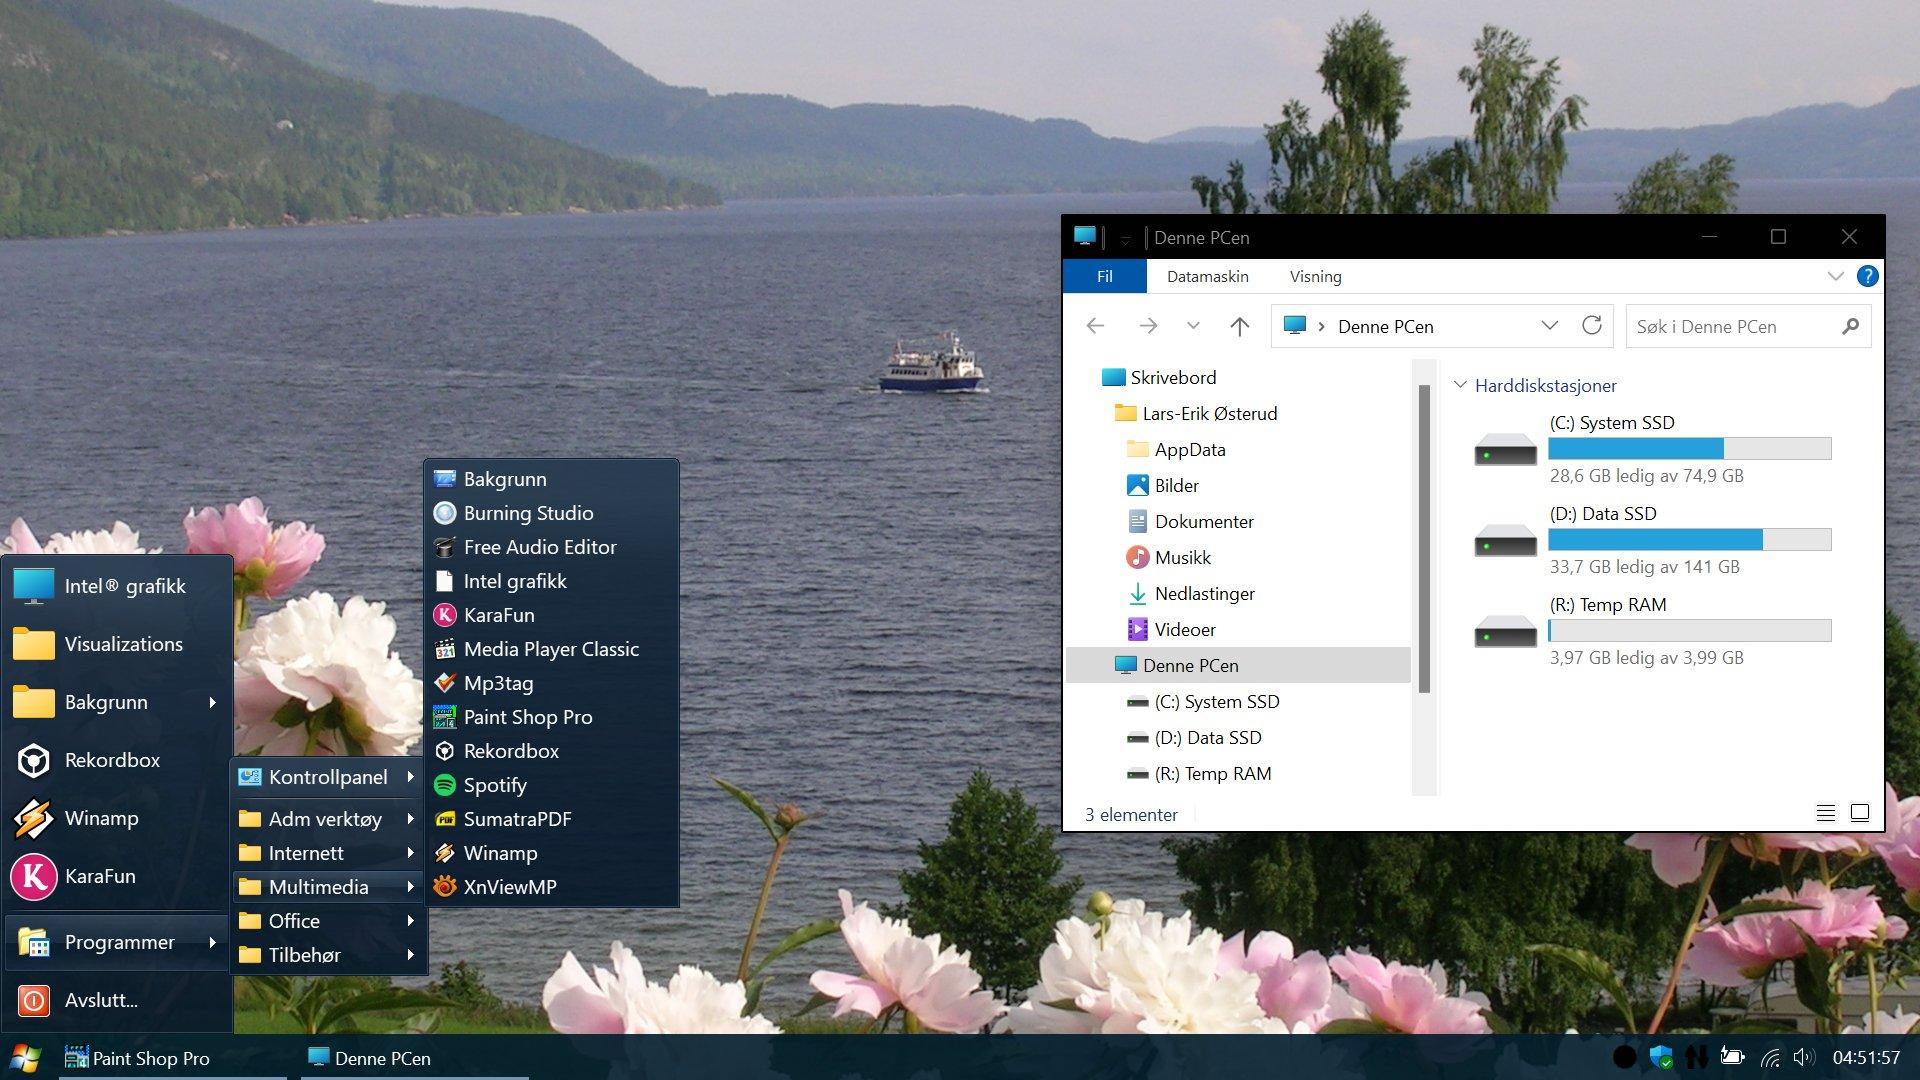
Task: Select the Paint Shop Pro taskbar button
Action: pos(173,1058)
